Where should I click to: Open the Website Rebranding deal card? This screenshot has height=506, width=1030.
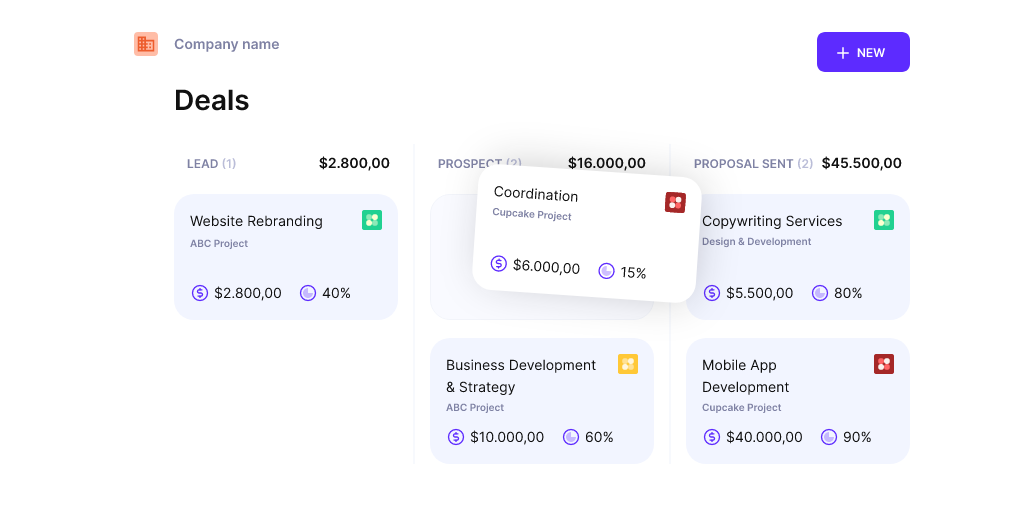(x=286, y=258)
